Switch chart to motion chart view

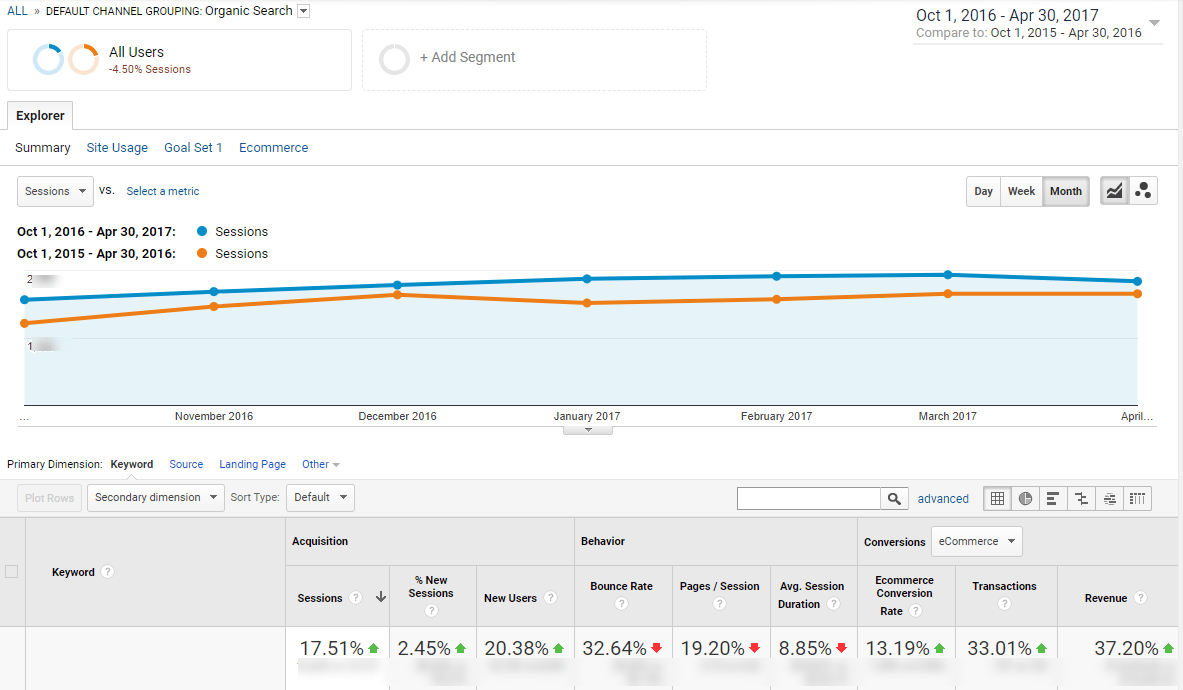(1143, 191)
